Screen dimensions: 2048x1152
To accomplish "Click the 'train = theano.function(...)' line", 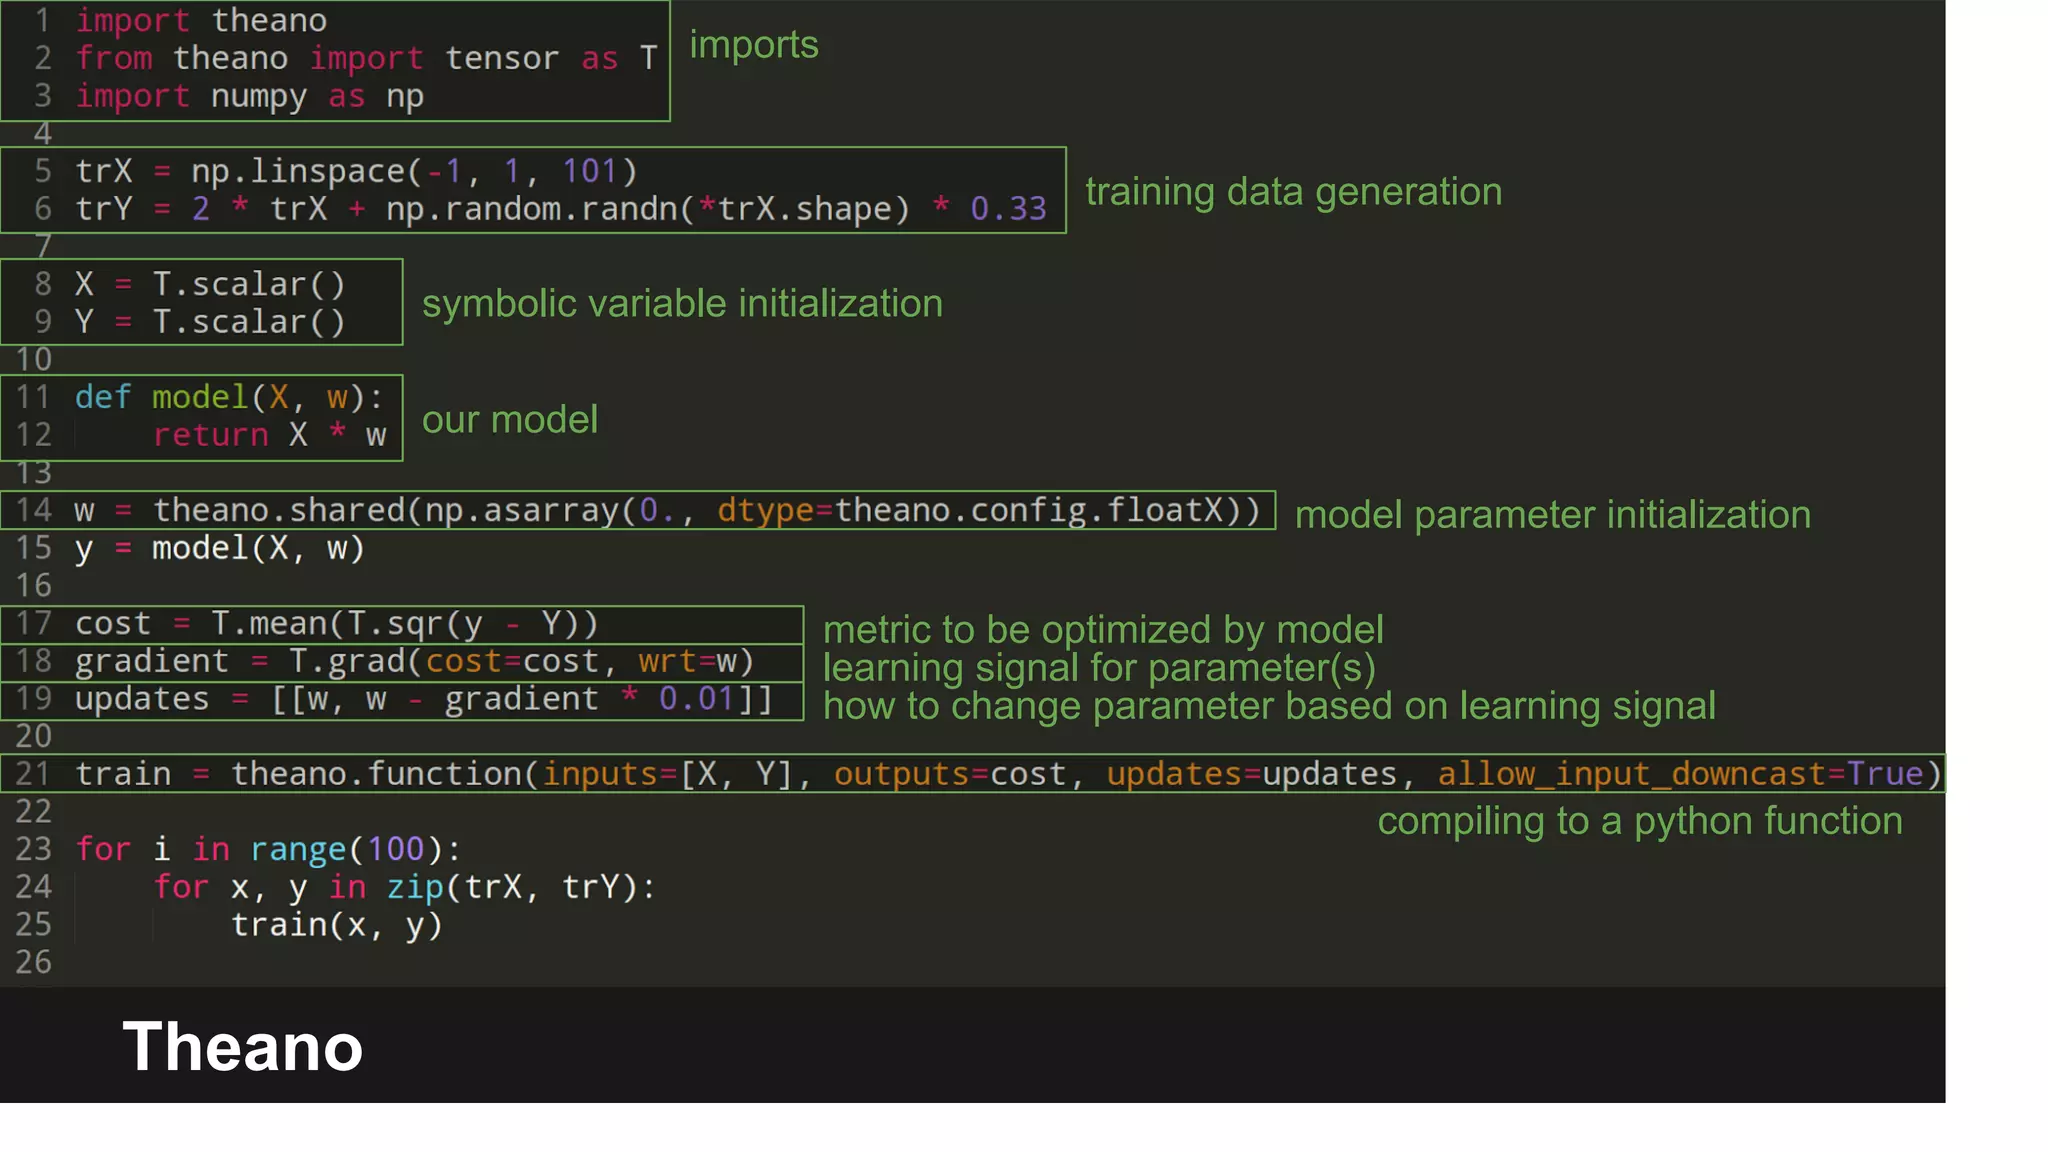I will click(1009, 774).
